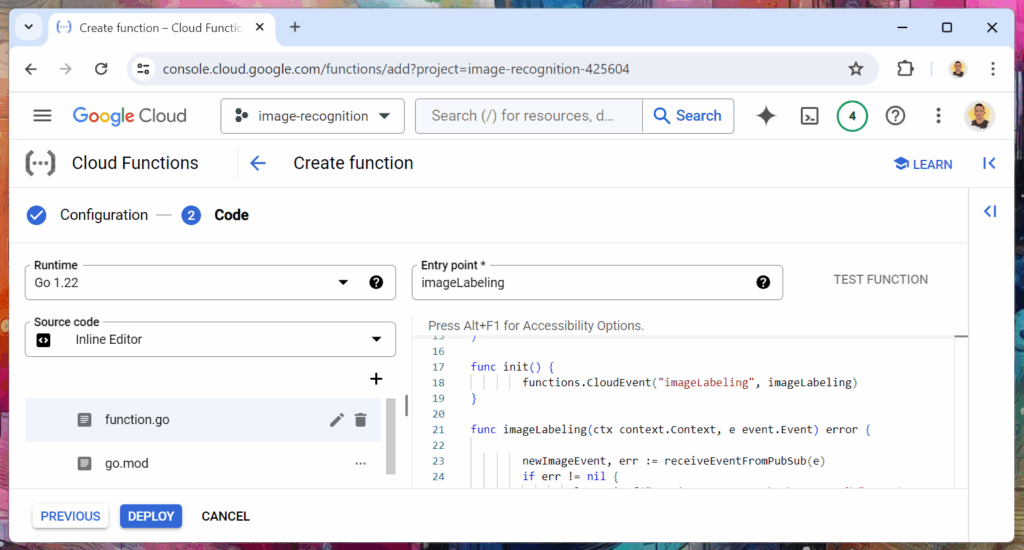Delete function.go with the trash icon

[361, 420]
